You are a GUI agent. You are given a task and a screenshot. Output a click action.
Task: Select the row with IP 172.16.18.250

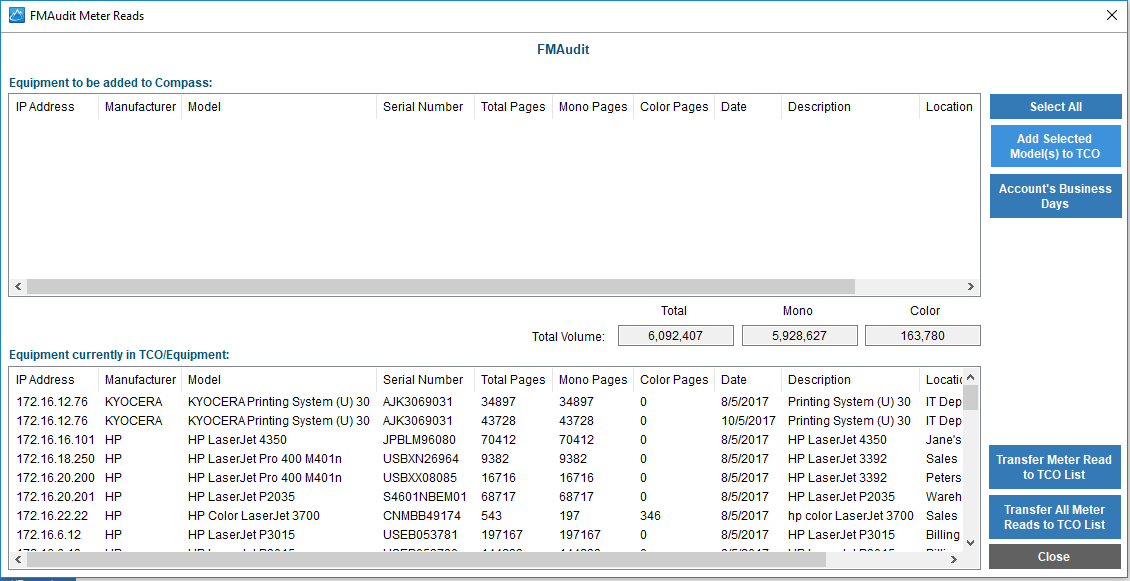486,458
